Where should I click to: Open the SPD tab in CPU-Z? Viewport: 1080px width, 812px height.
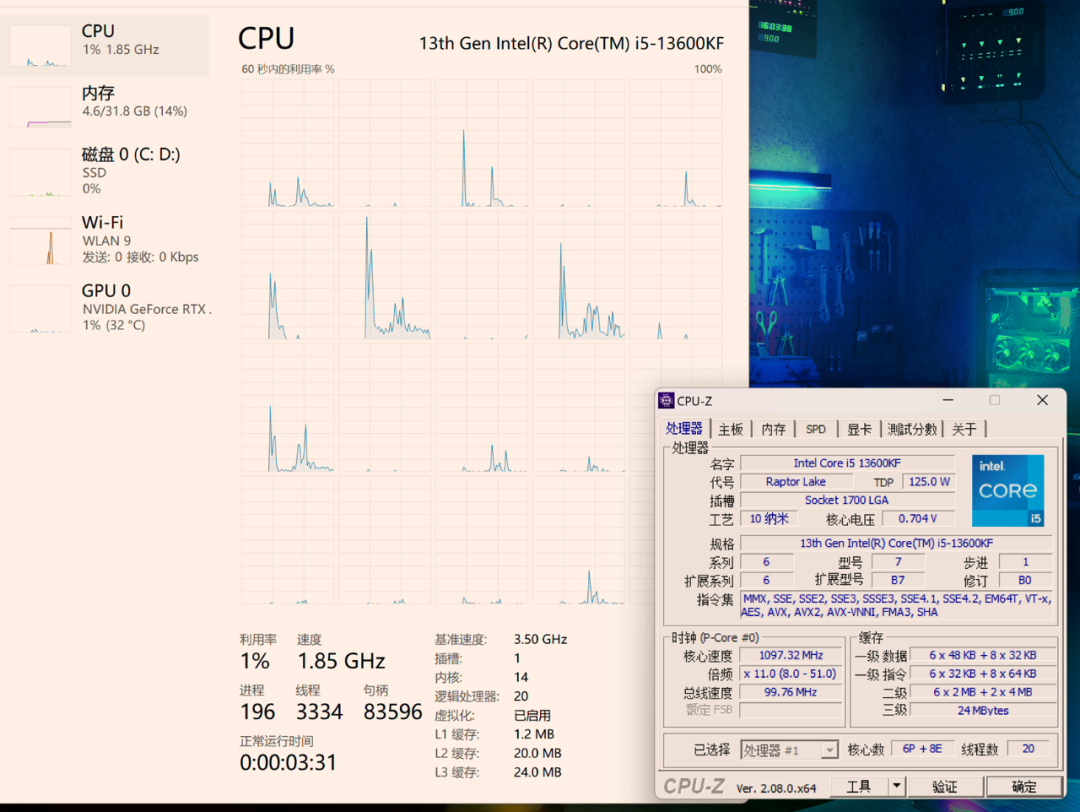pos(816,429)
